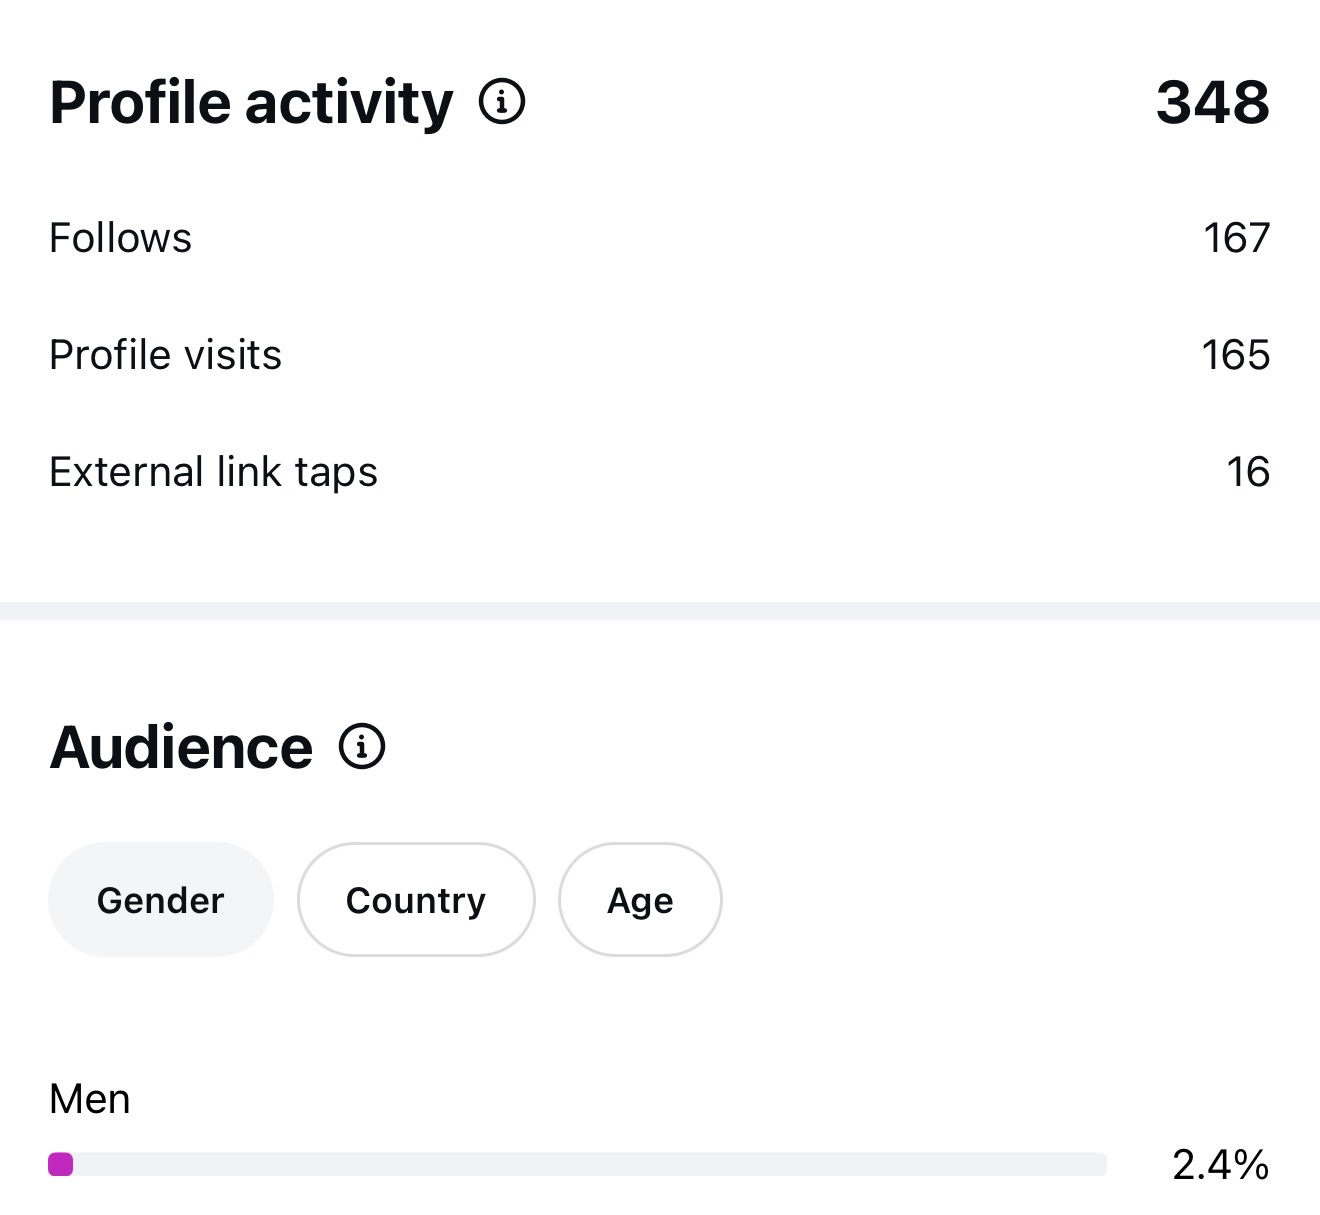
Task: Click the Profile visits label
Action: 165,355
